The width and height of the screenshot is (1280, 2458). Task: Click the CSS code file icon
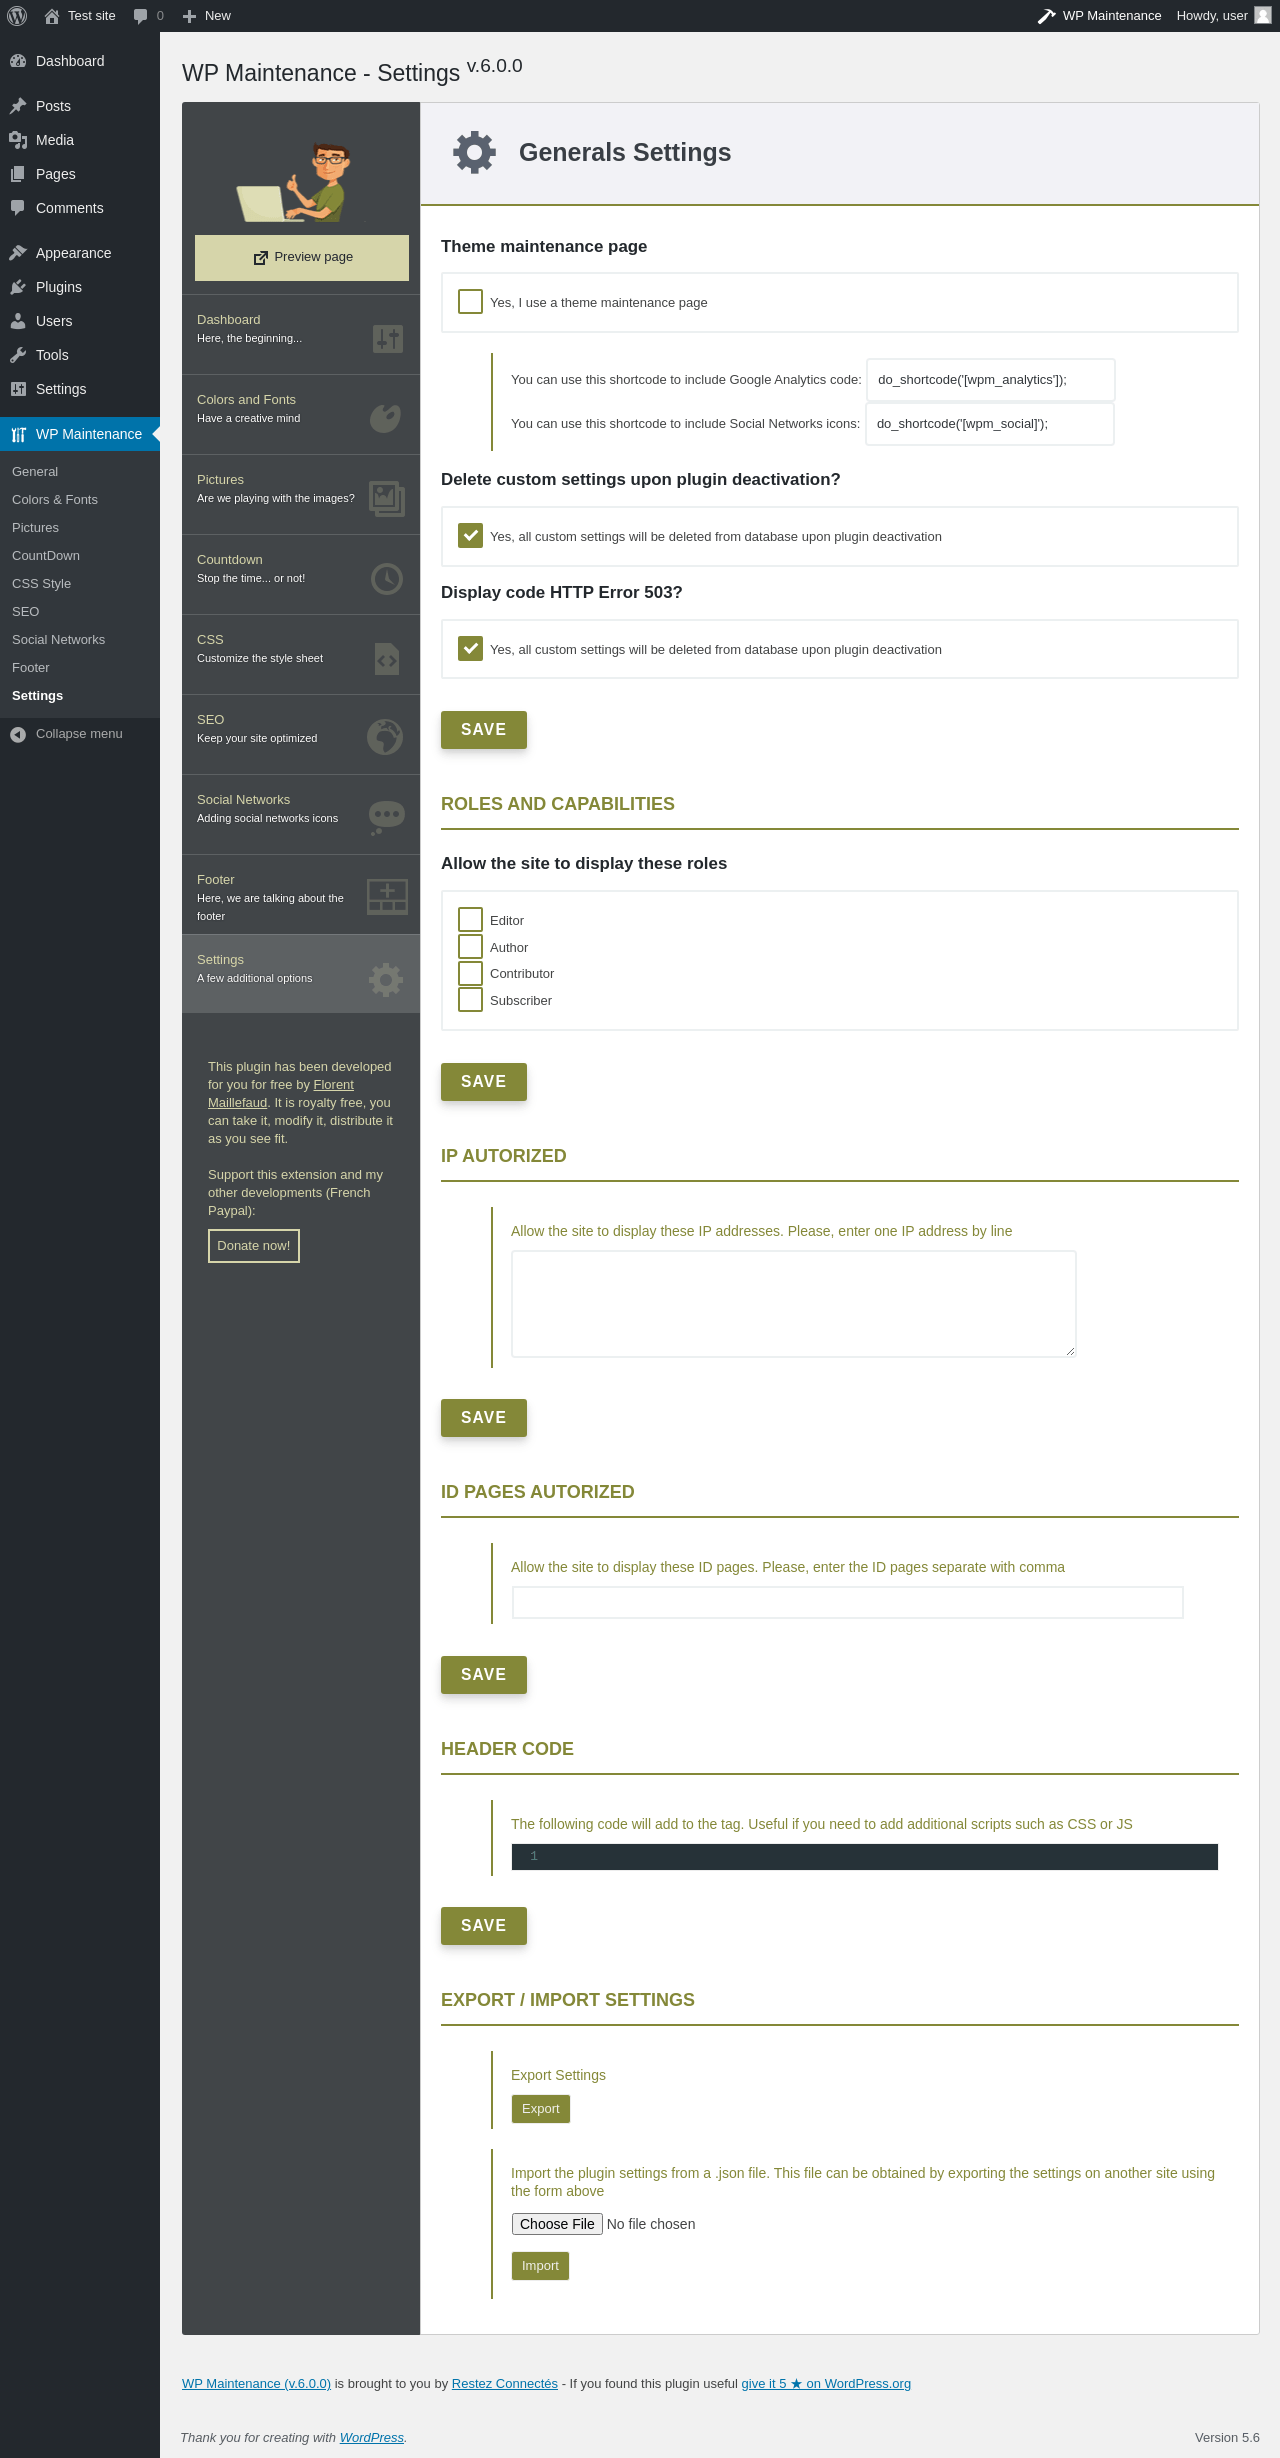387,659
